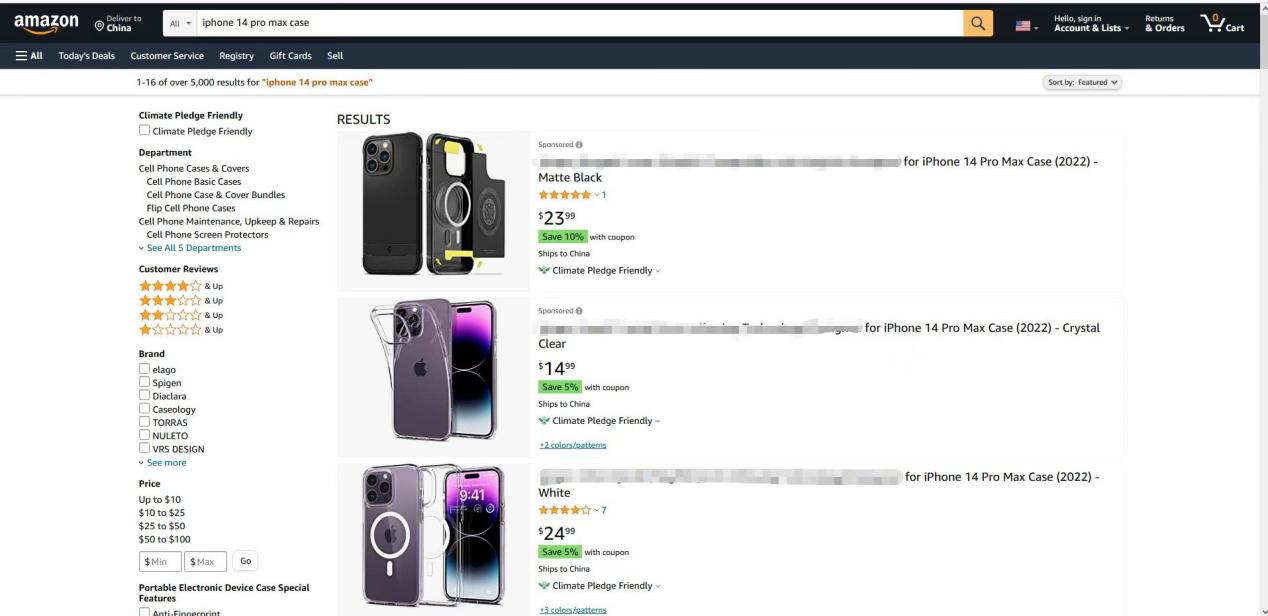Open the All search category dropdown
The height and width of the screenshot is (616, 1268).
180,23
